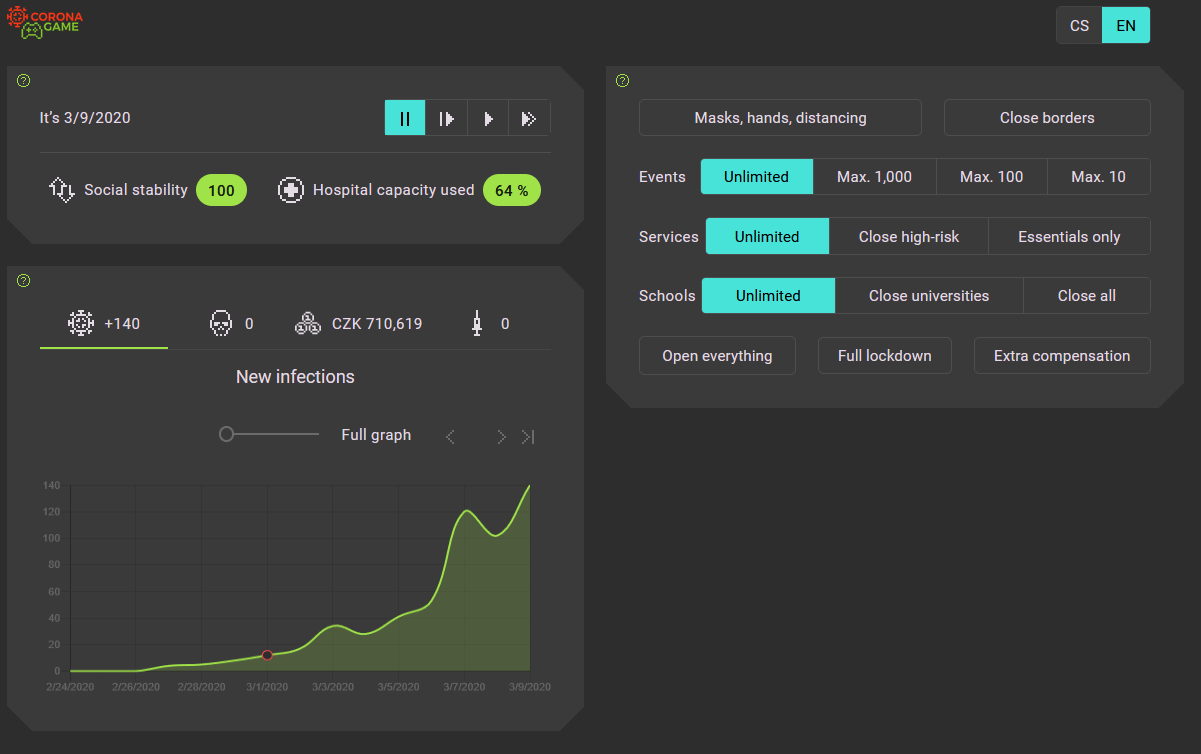This screenshot has width=1201, height=754.
Task: Select Close all schools option
Action: [1086, 296]
